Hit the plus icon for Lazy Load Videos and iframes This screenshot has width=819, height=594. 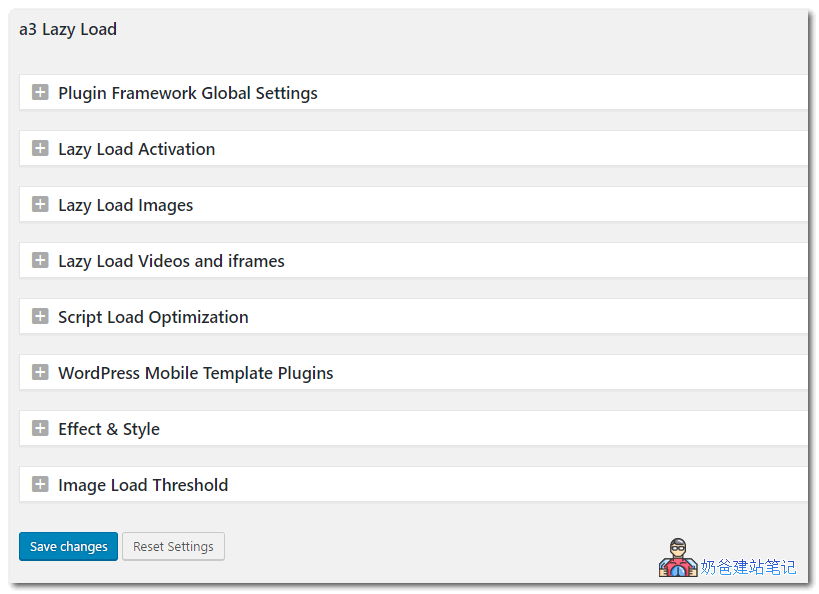[x=40, y=261]
